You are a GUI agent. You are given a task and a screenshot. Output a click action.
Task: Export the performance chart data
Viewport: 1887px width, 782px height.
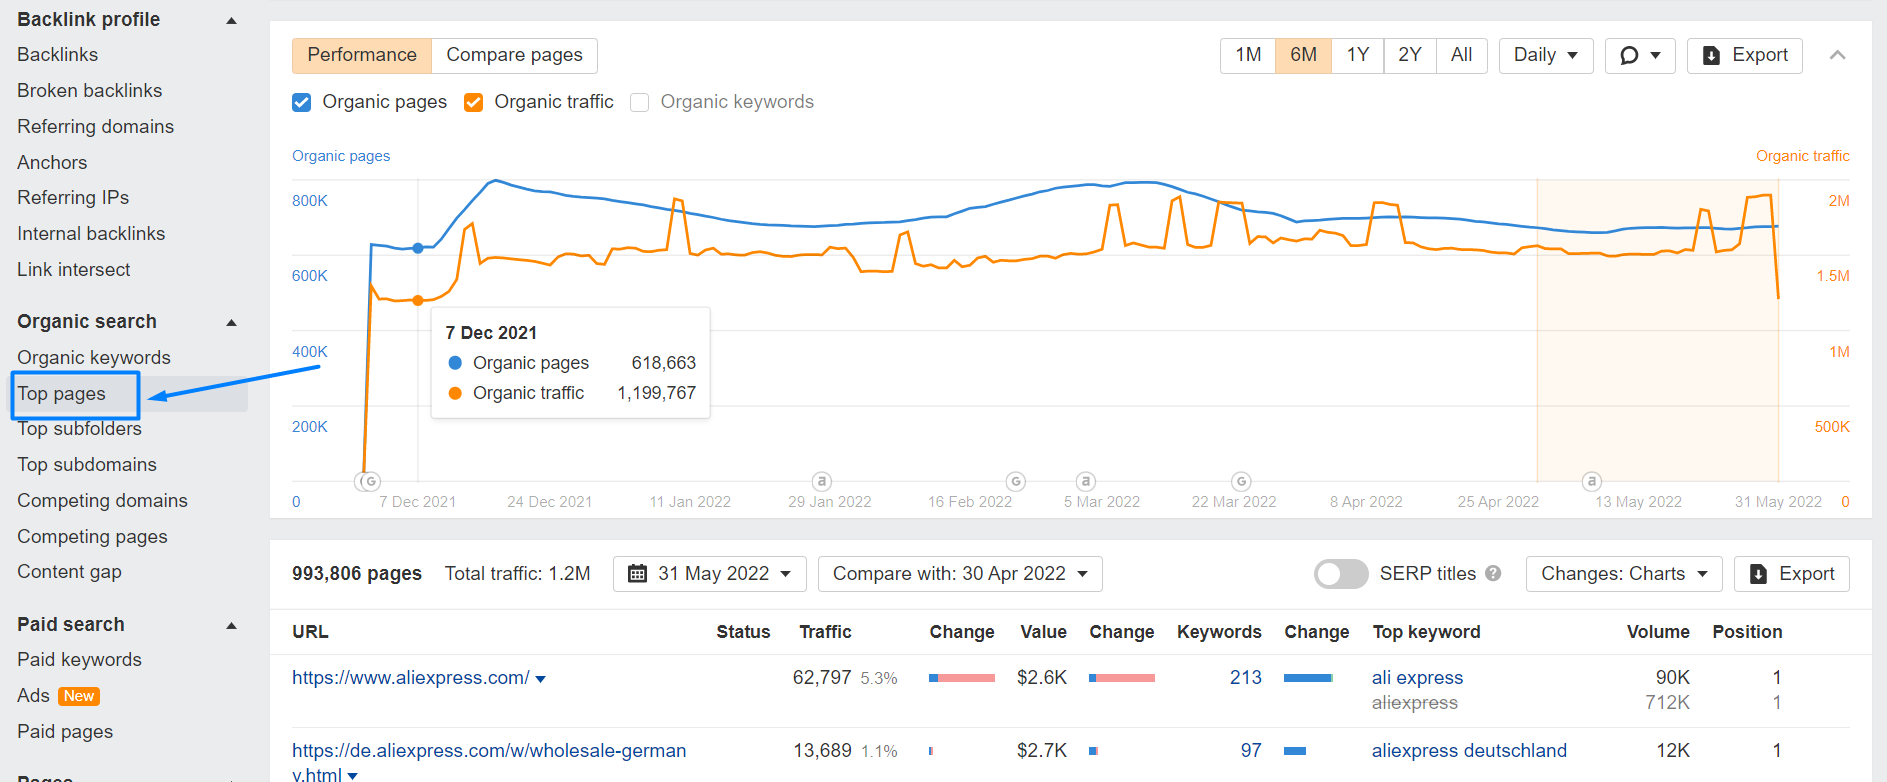click(1745, 55)
